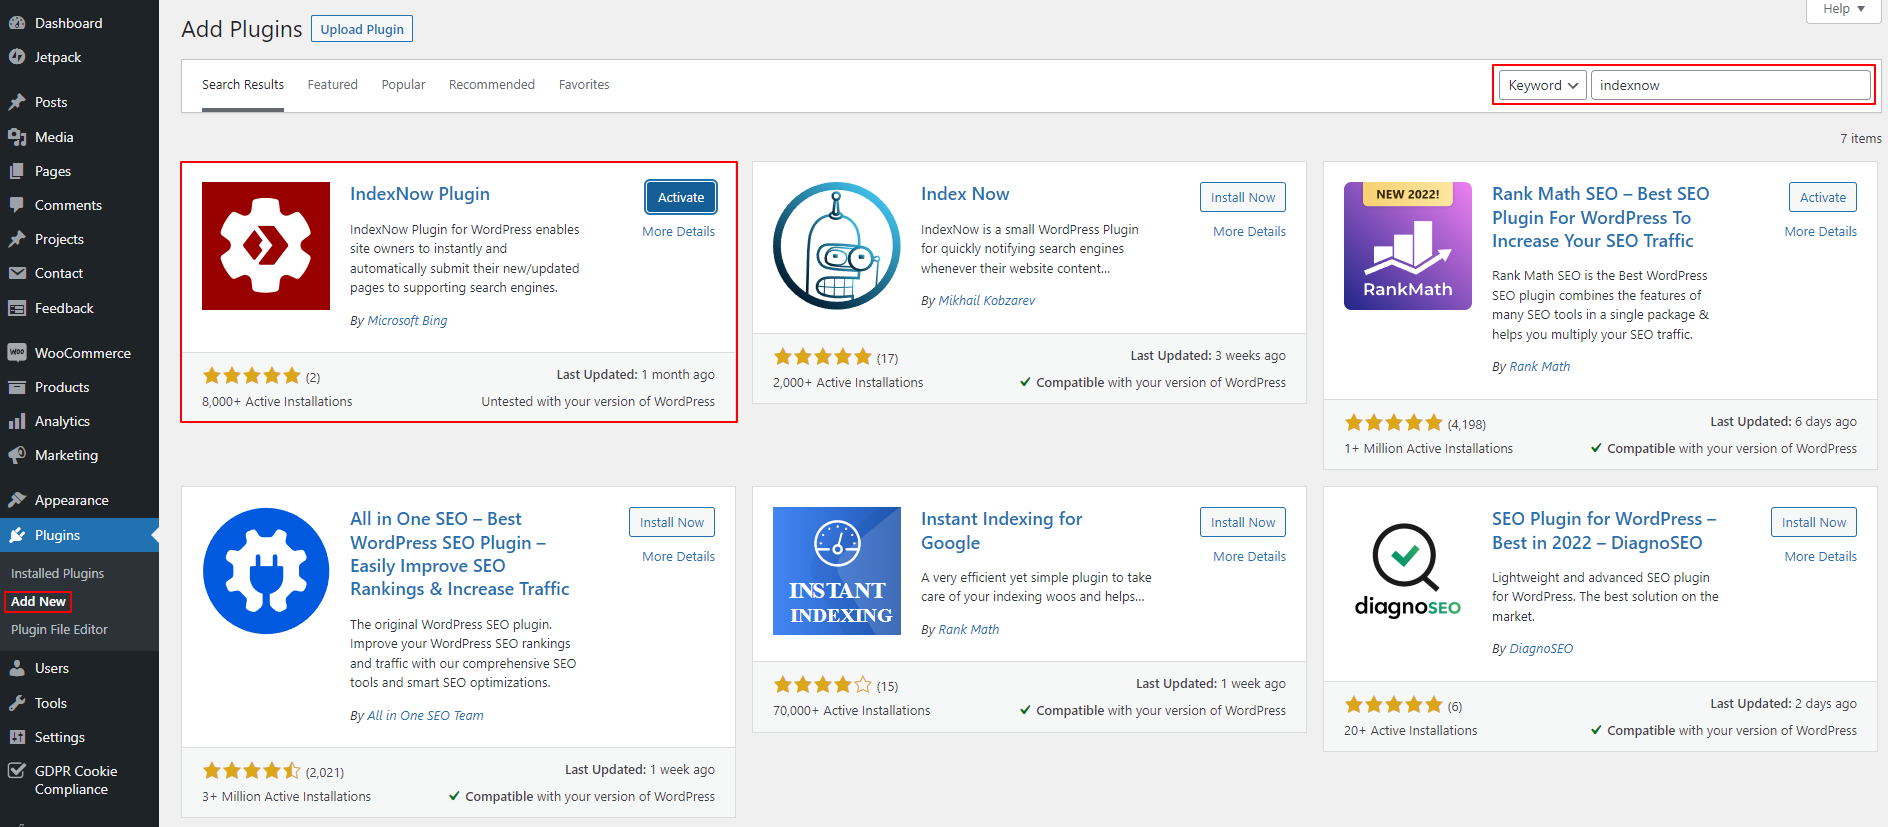Screen dimensions: 1888x827
Task: Click the DiagnoSEO plugin logo
Action: point(1408,571)
